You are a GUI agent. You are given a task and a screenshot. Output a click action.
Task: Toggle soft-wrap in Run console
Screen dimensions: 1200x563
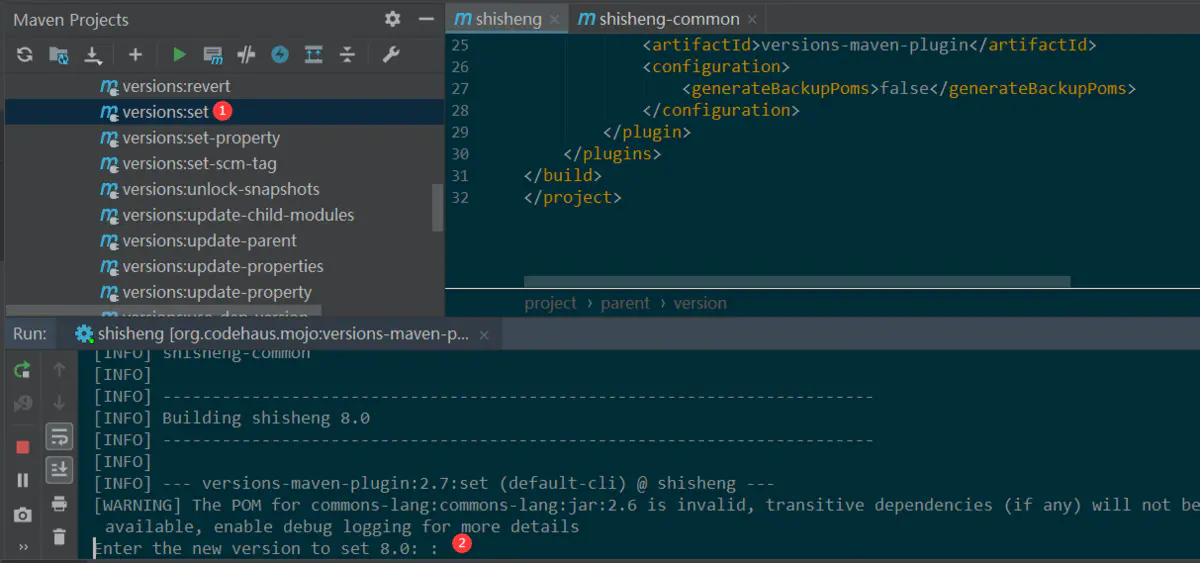[x=59, y=437]
